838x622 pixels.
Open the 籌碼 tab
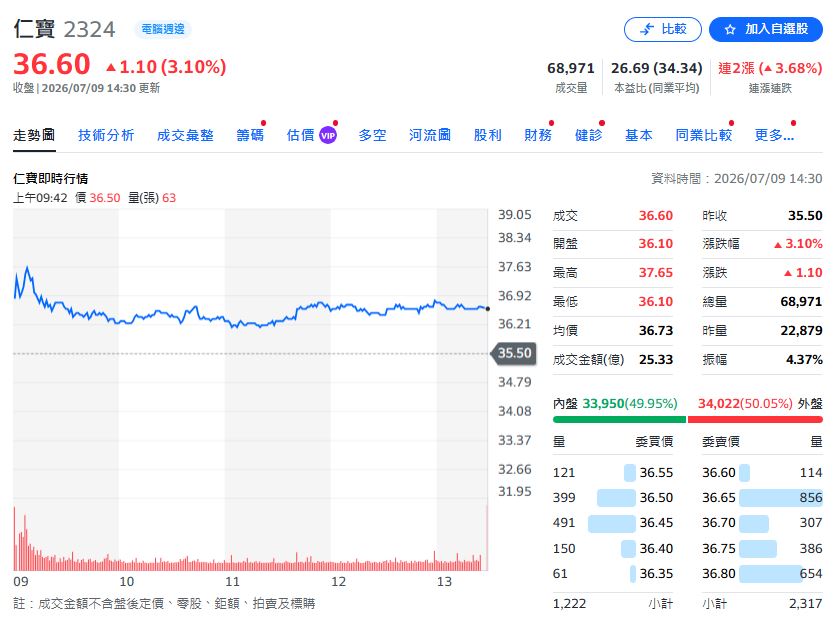click(x=250, y=135)
